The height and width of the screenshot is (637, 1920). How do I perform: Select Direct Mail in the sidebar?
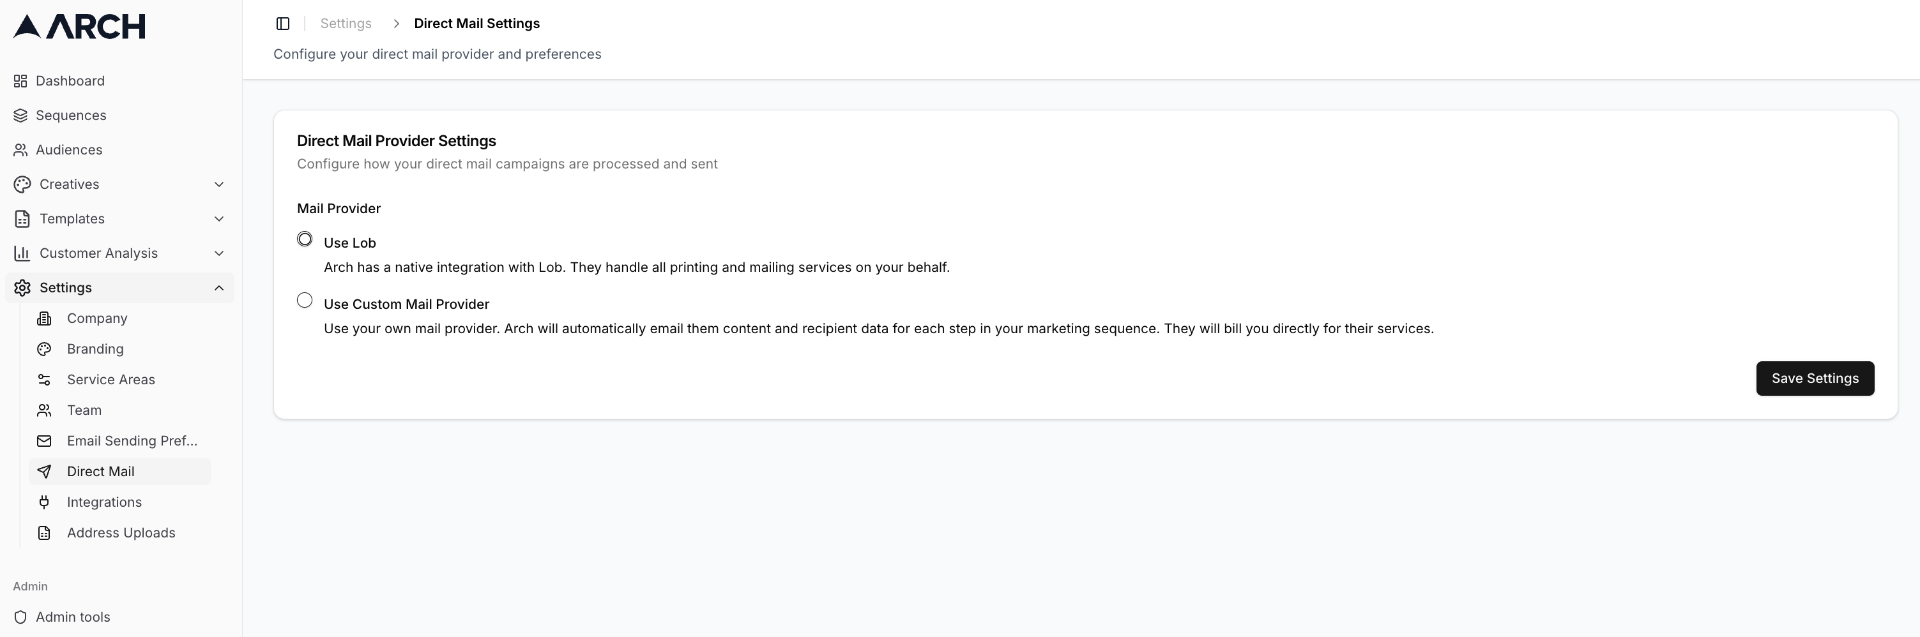(x=100, y=471)
